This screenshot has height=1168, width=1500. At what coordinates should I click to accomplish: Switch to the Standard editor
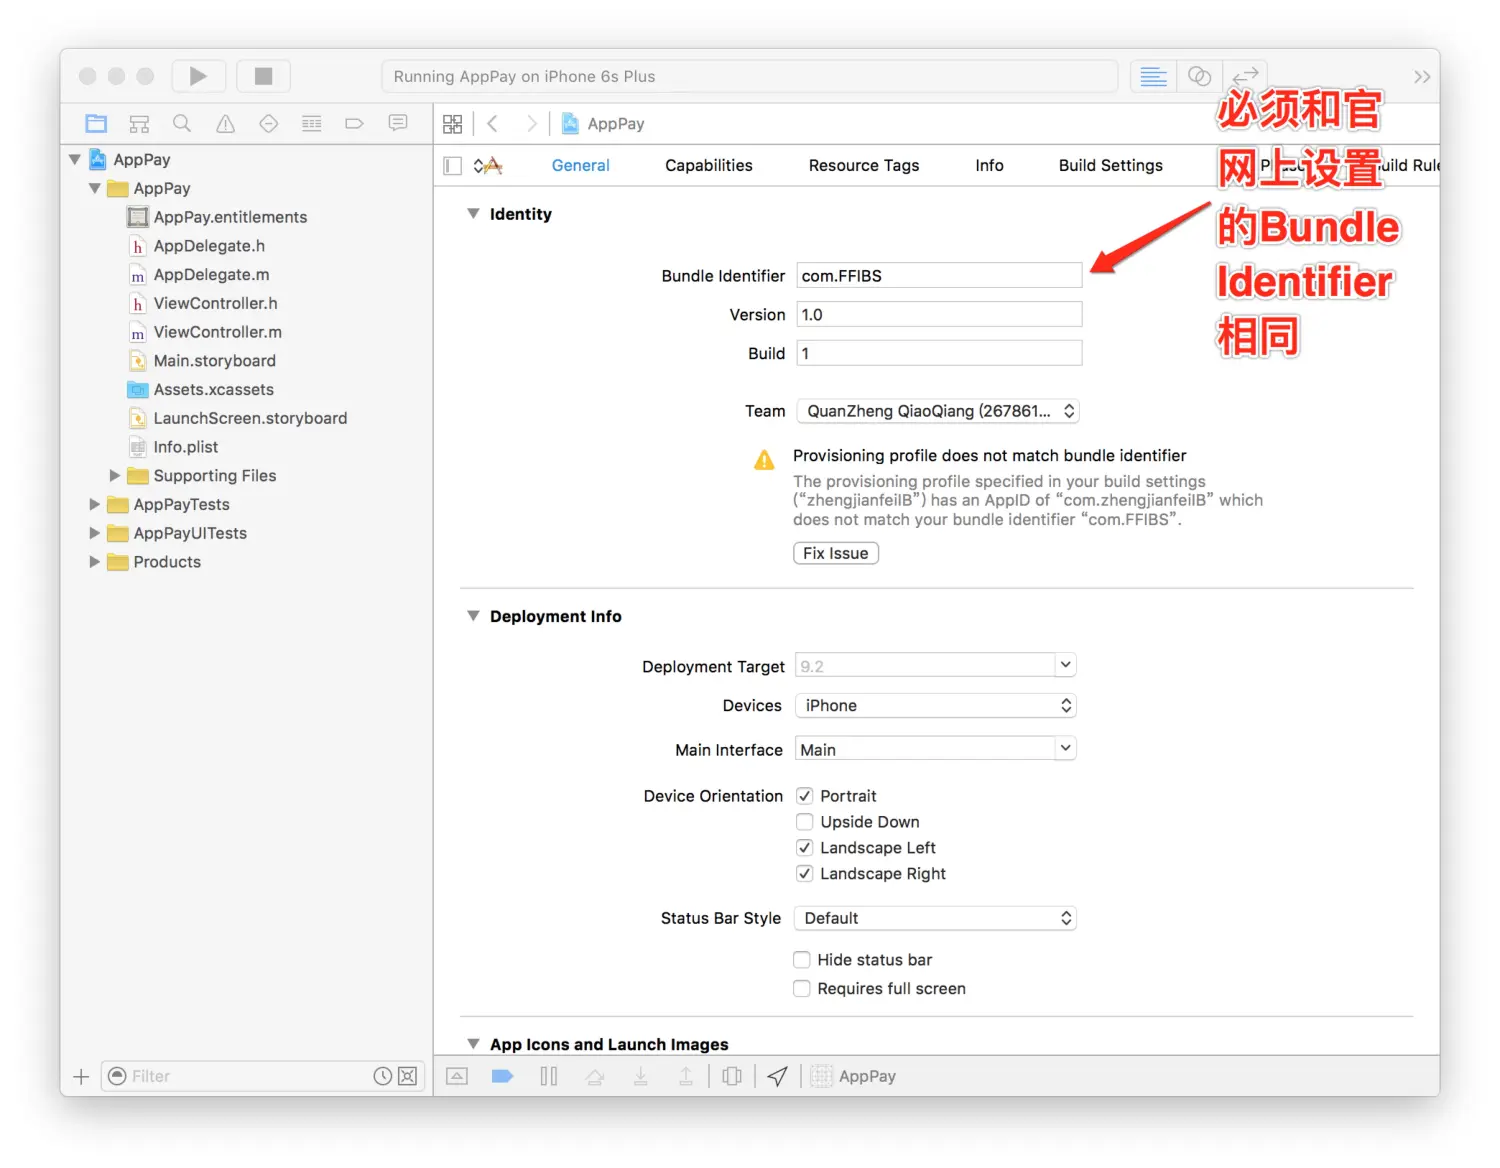tap(1153, 76)
